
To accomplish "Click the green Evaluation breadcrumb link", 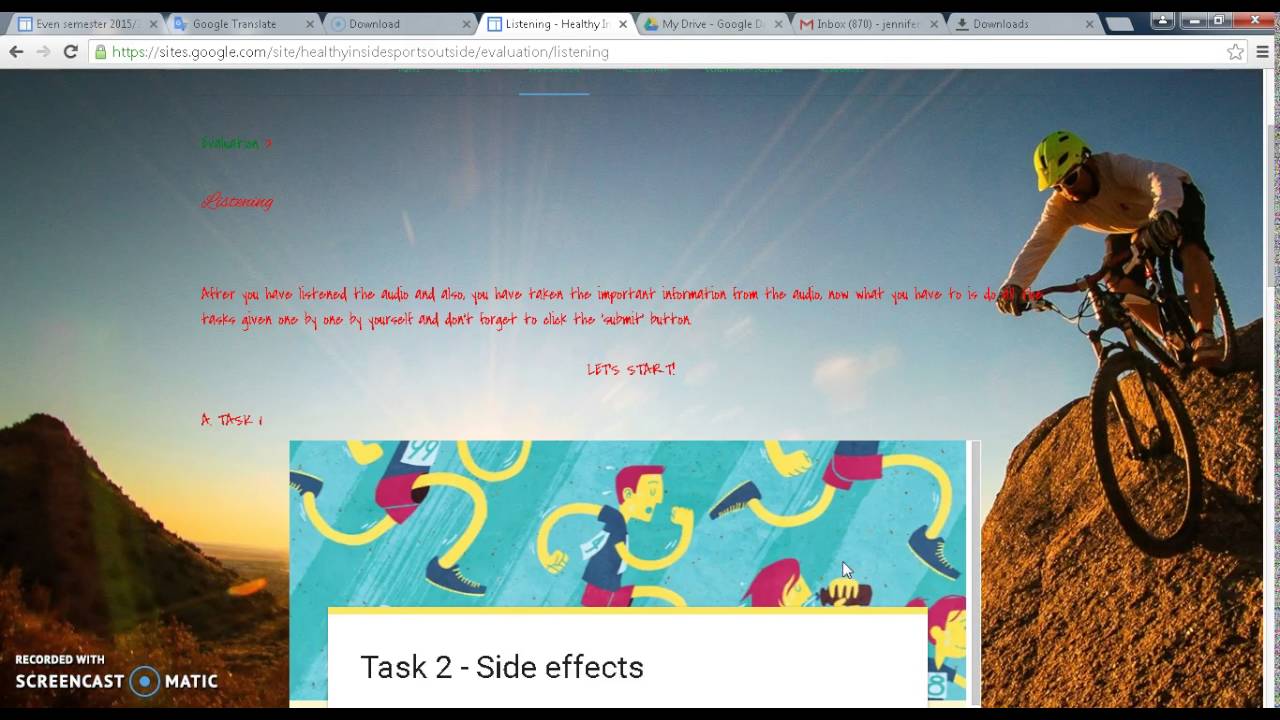I will pos(231,144).
